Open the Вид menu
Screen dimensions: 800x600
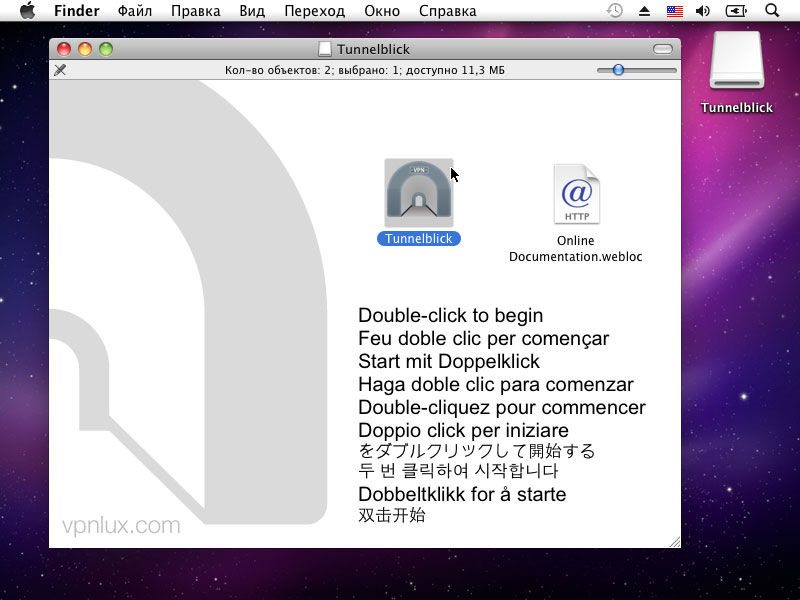pyautogui.click(x=252, y=11)
